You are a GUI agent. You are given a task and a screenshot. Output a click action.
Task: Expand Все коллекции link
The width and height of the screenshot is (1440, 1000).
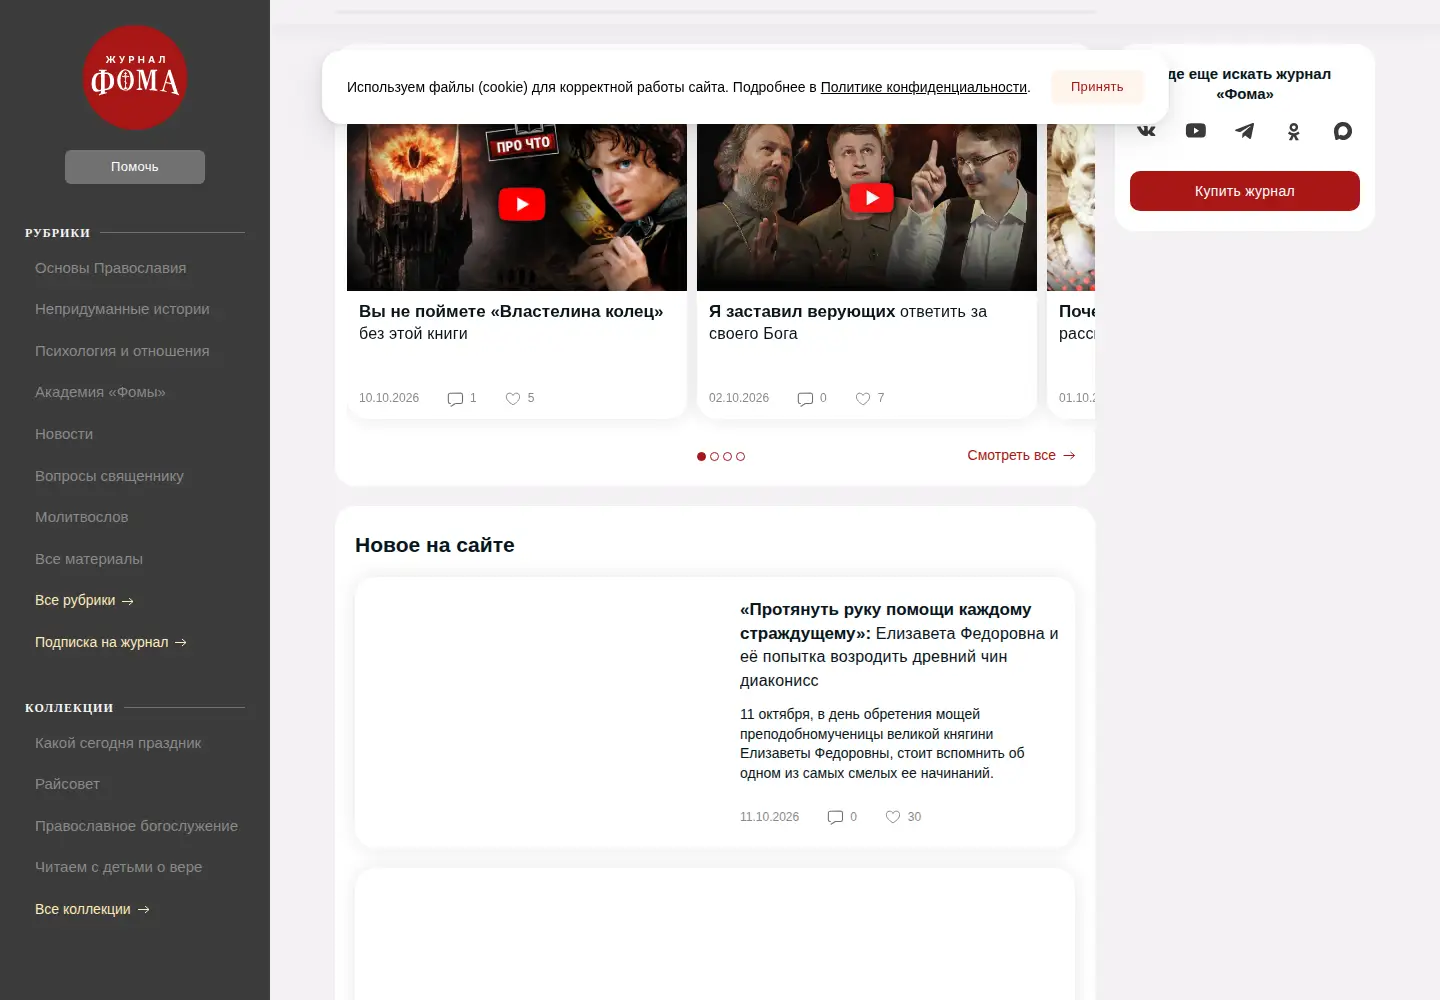[x=92, y=909]
